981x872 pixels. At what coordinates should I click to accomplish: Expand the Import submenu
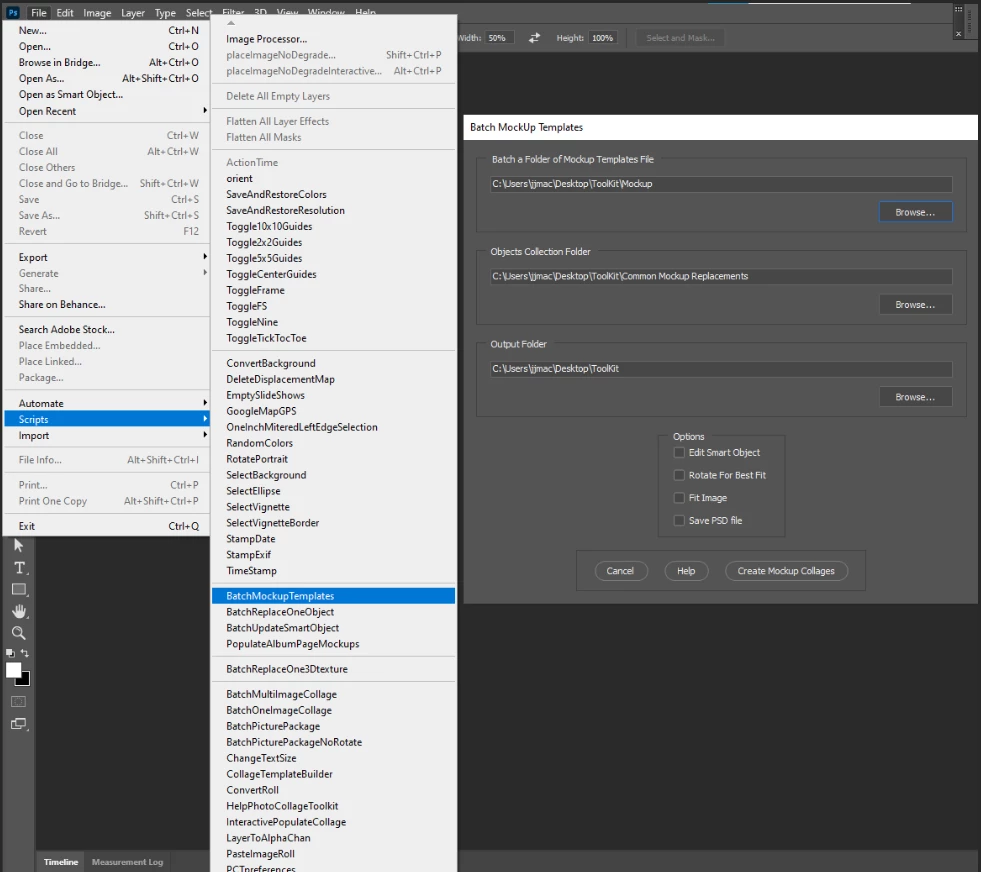pos(106,435)
